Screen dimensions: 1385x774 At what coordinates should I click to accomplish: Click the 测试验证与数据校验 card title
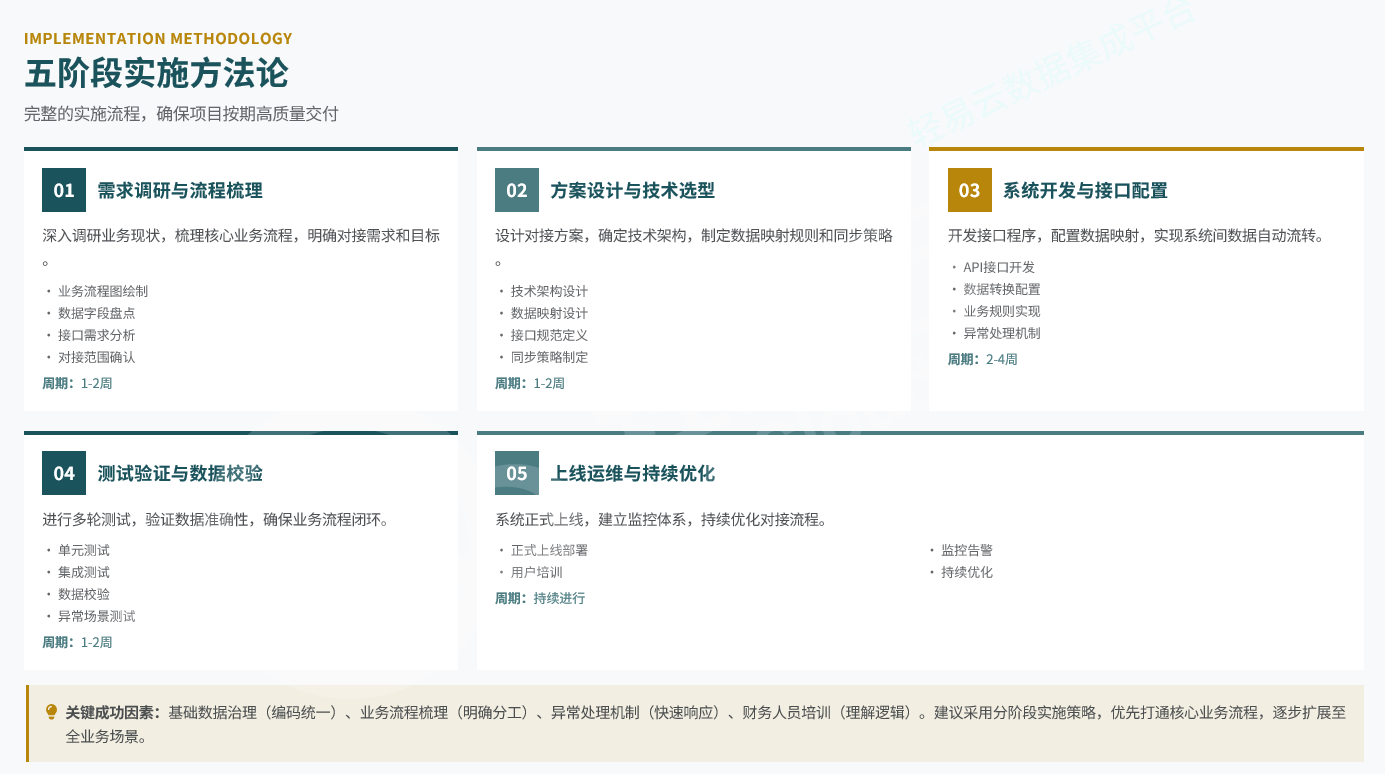pyautogui.click(x=180, y=473)
